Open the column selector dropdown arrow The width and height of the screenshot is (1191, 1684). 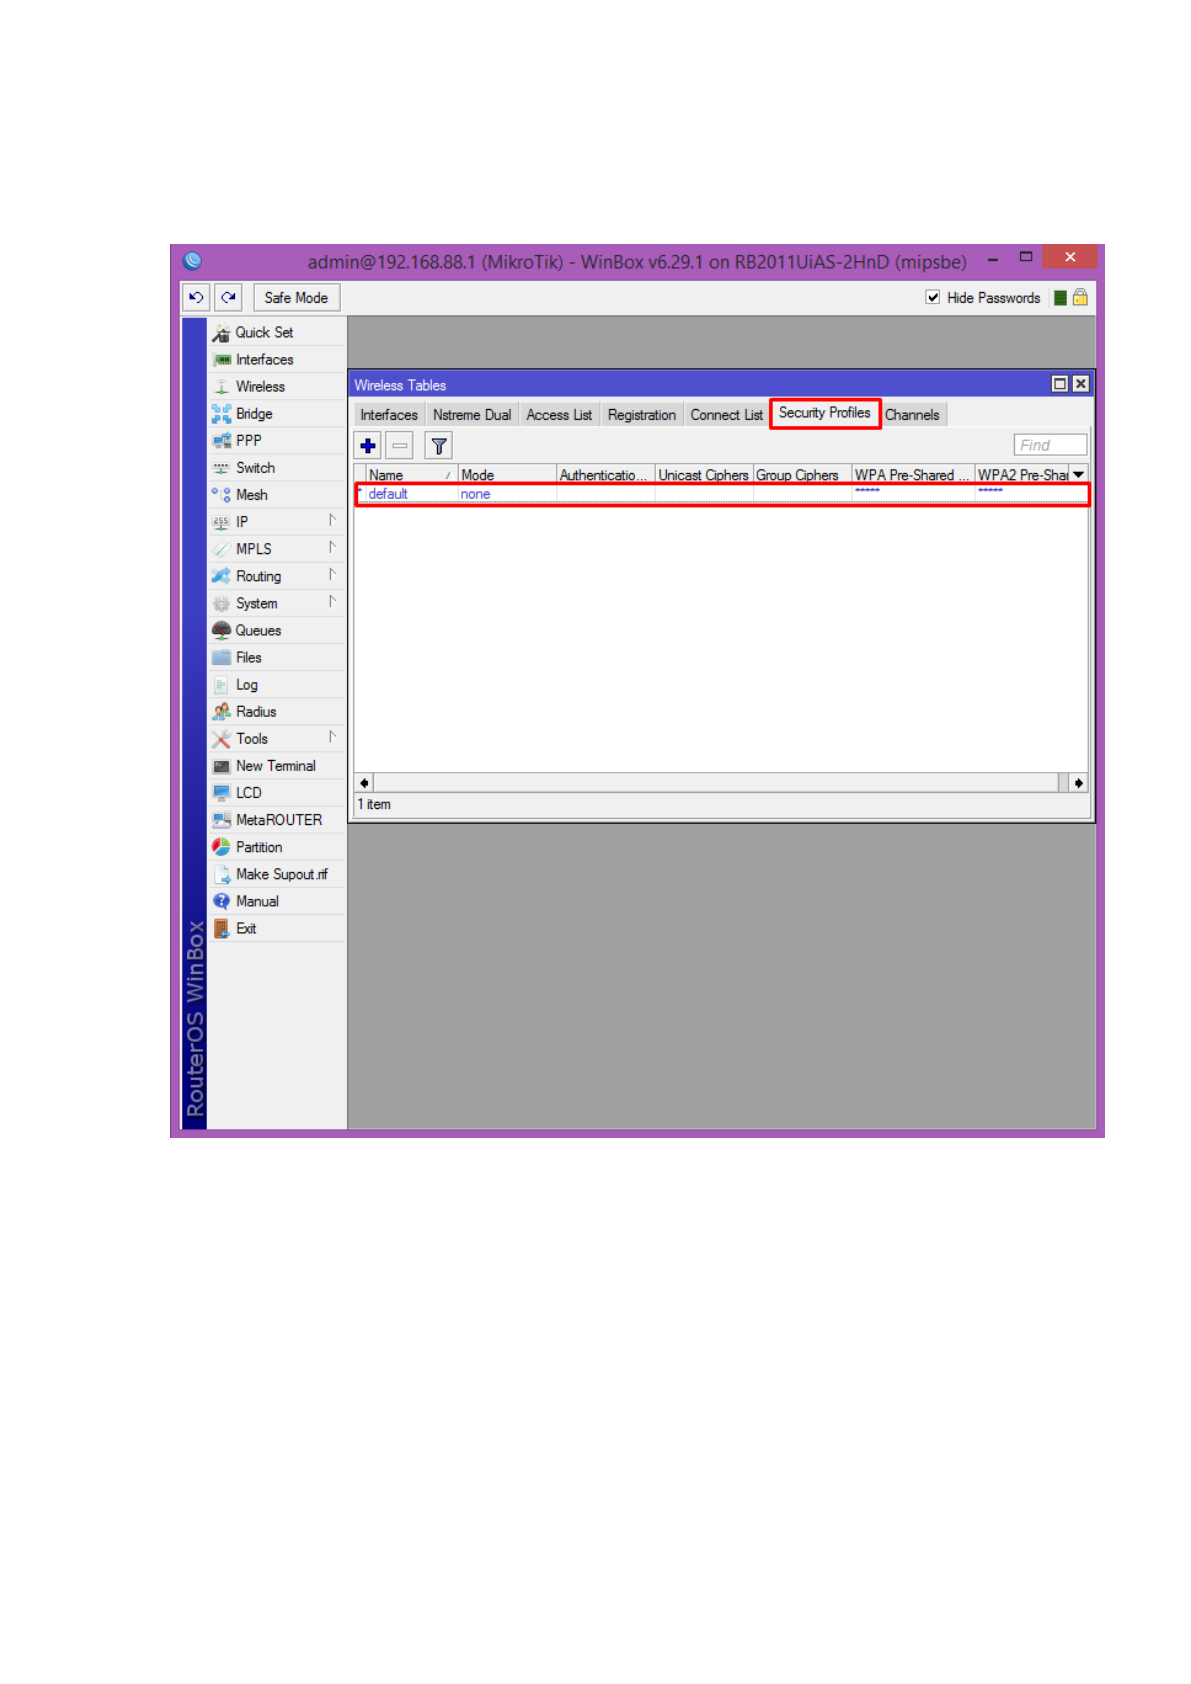tap(1079, 475)
